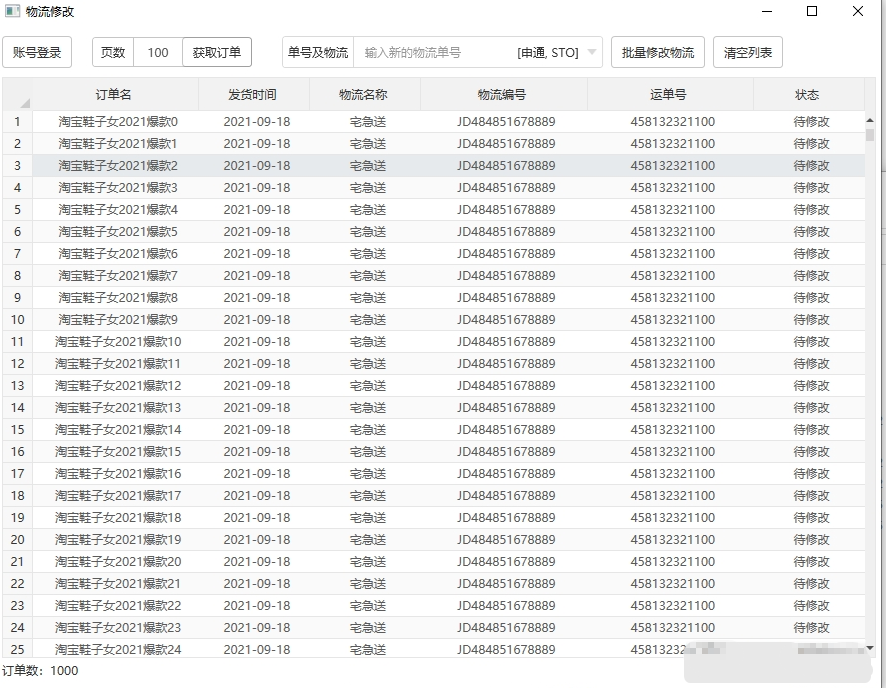887x688 pixels.
Task: Click the 清空列表 button
Action: (748, 53)
